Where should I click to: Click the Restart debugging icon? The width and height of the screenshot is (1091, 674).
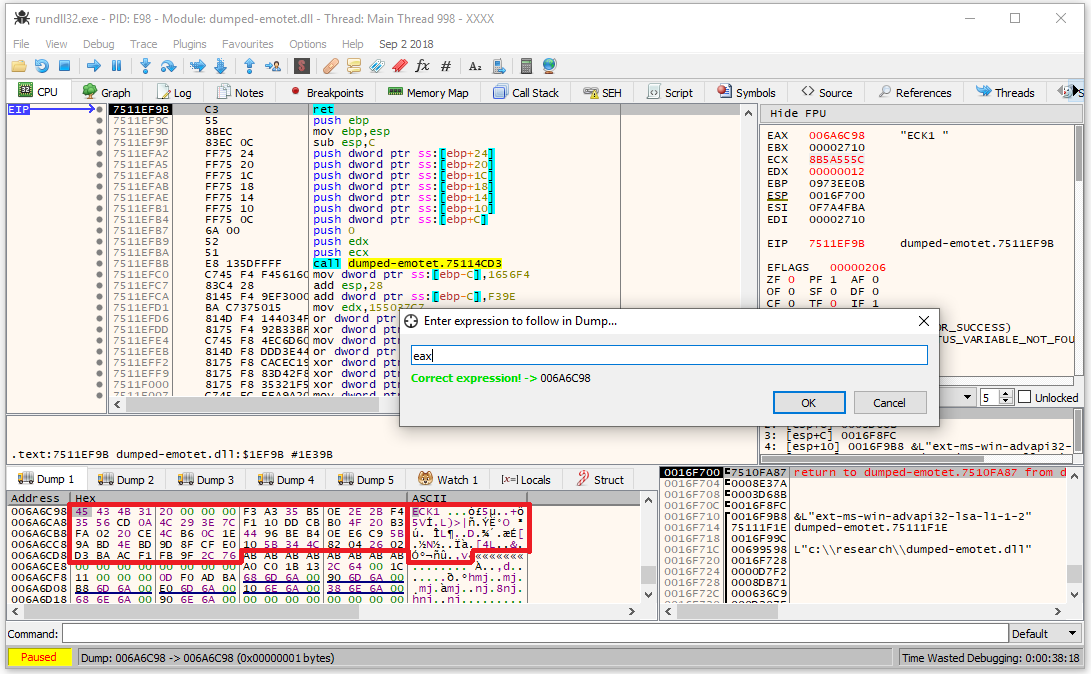pyautogui.click(x=41, y=66)
